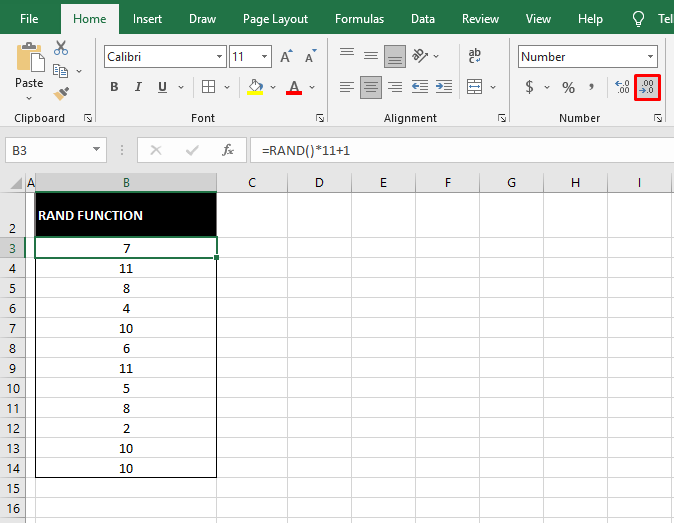The height and width of the screenshot is (523, 674).
Task: Switch to the Formulas tab
Action: 359,19
